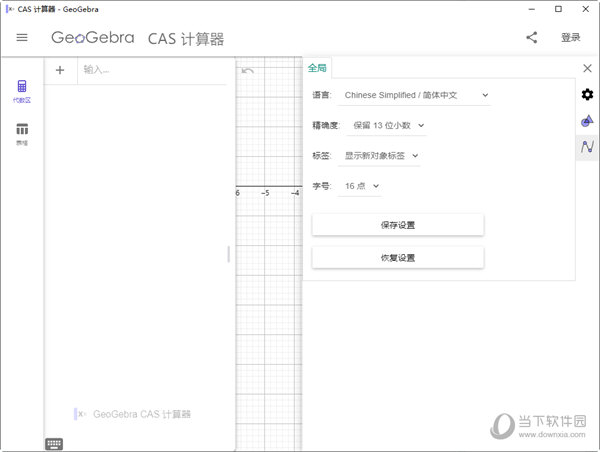Click the 保存设置 save settings button
This screenshot has height=452, width=600.
click(398, 225)
